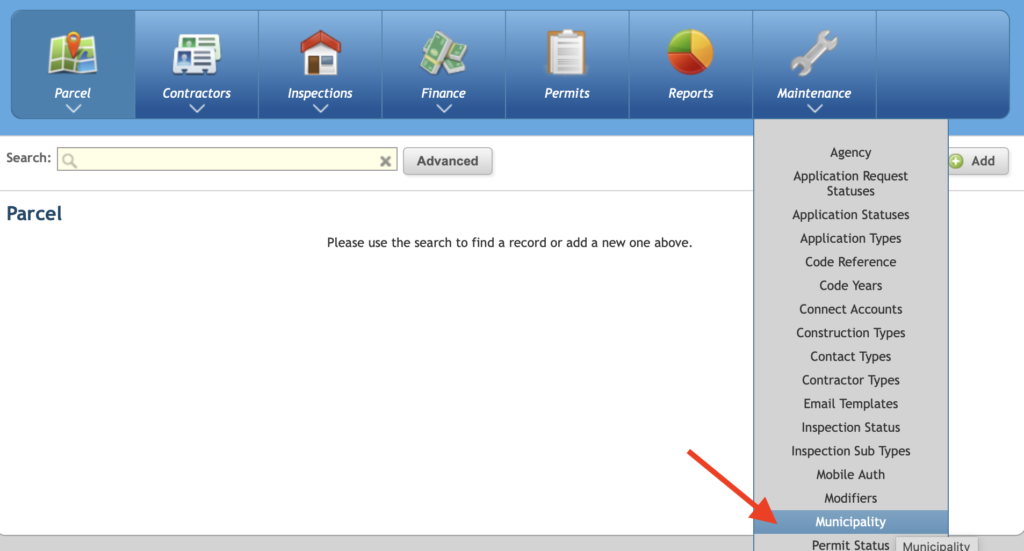1024x551 pixels.
Task: Open the Inspections tab label
Action: coord(320,93)
